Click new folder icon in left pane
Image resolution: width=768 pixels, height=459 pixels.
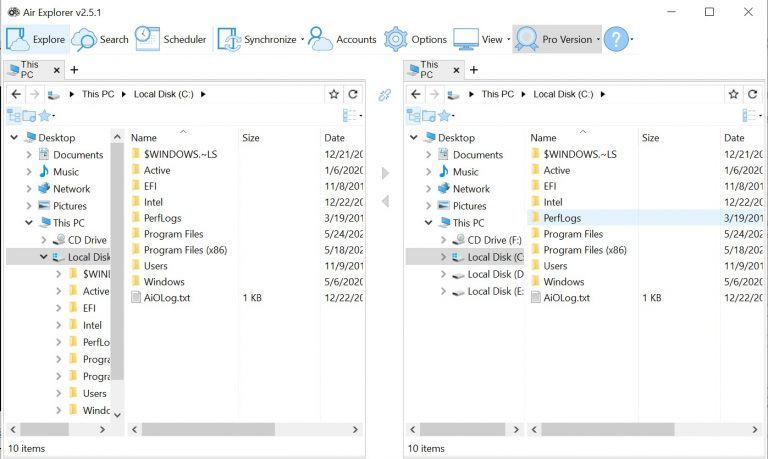29,116
